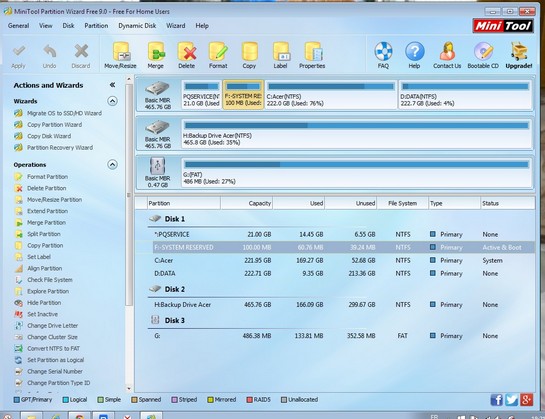Launch Migrate OS to SSD/HD Wizard
The image size is (545, 419).
click(58, 113)
